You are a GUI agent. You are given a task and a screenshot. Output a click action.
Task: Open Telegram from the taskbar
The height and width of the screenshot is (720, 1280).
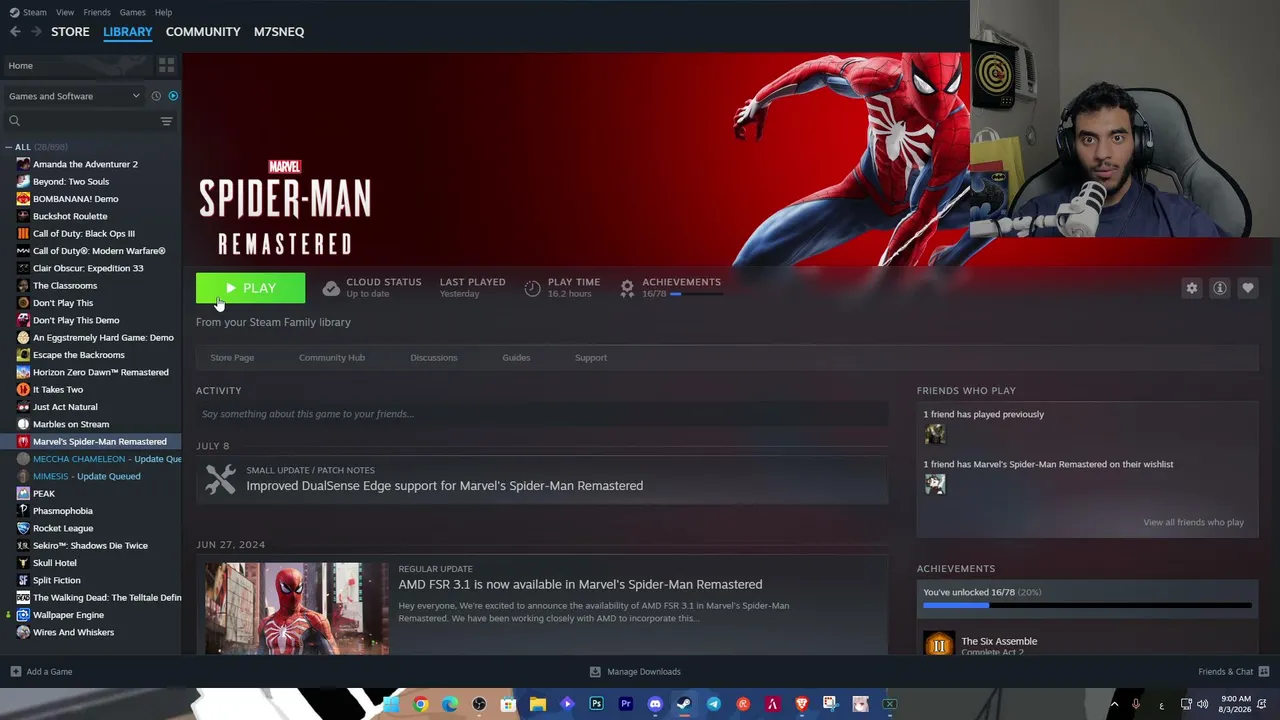713,704
